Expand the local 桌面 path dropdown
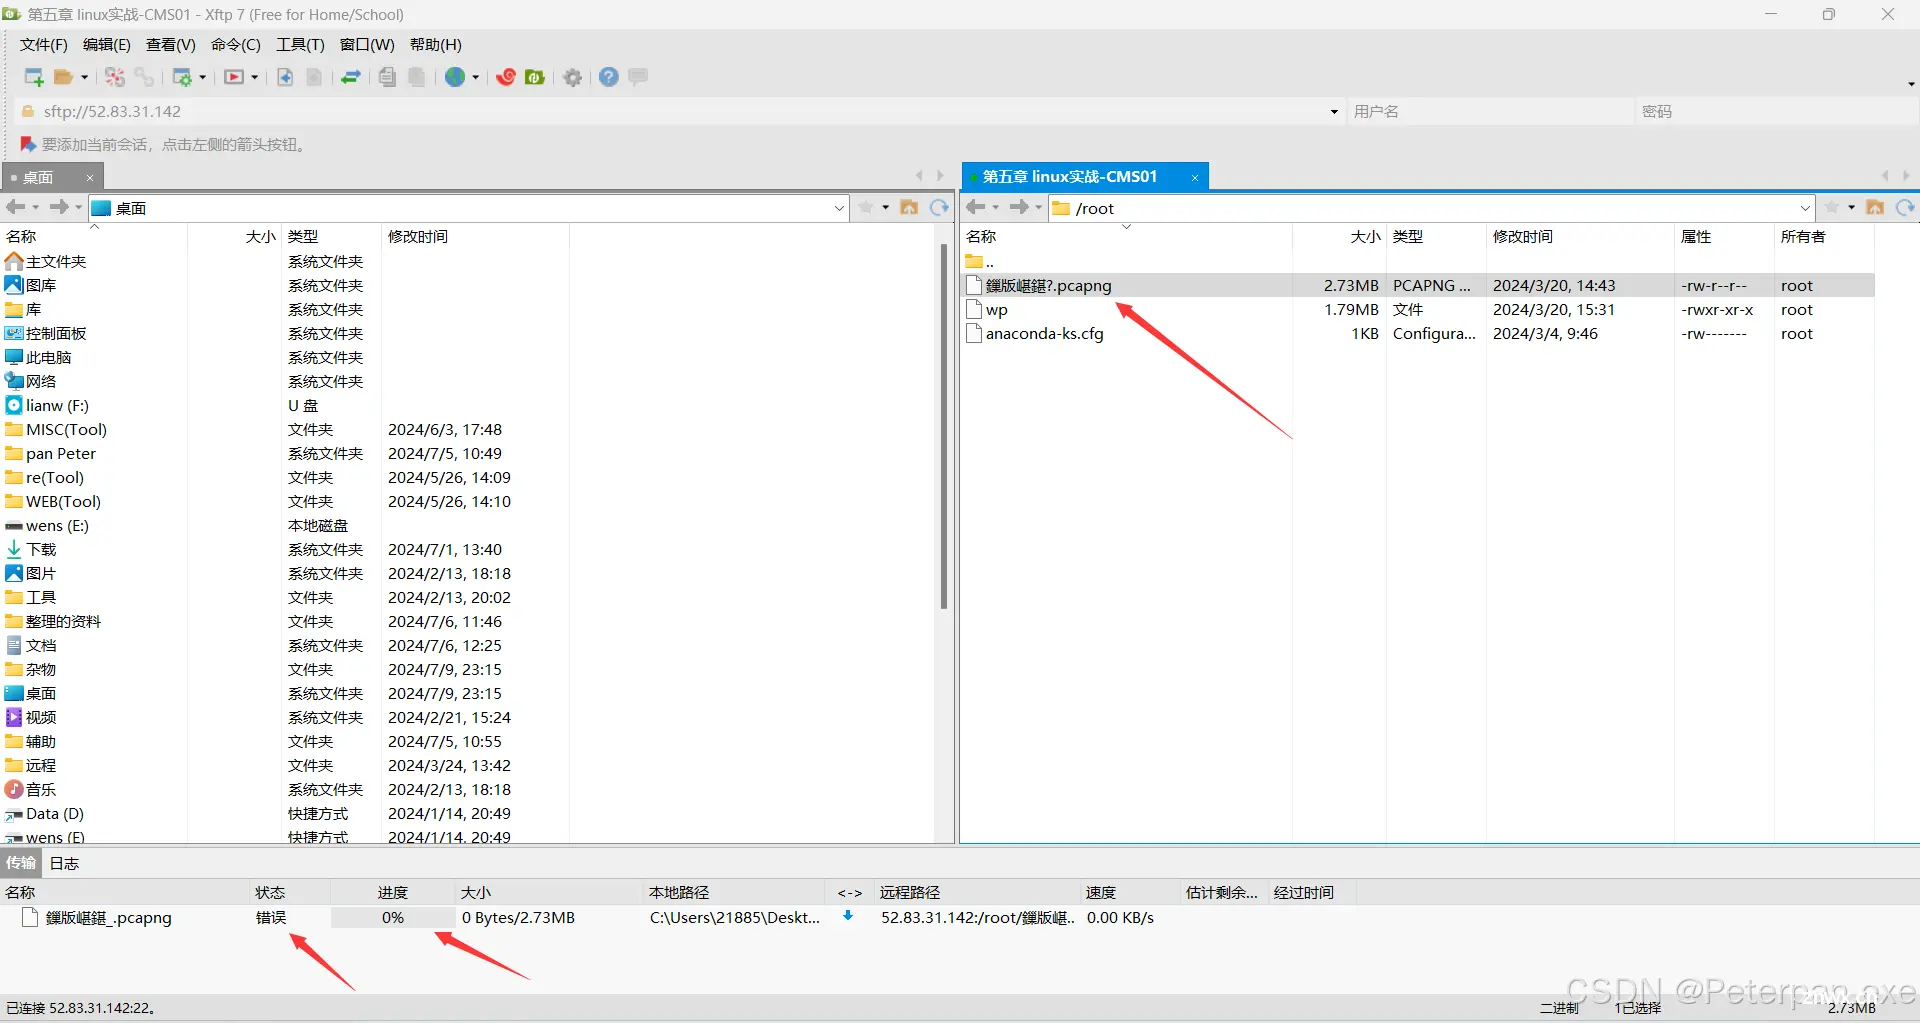 point(839,208)
